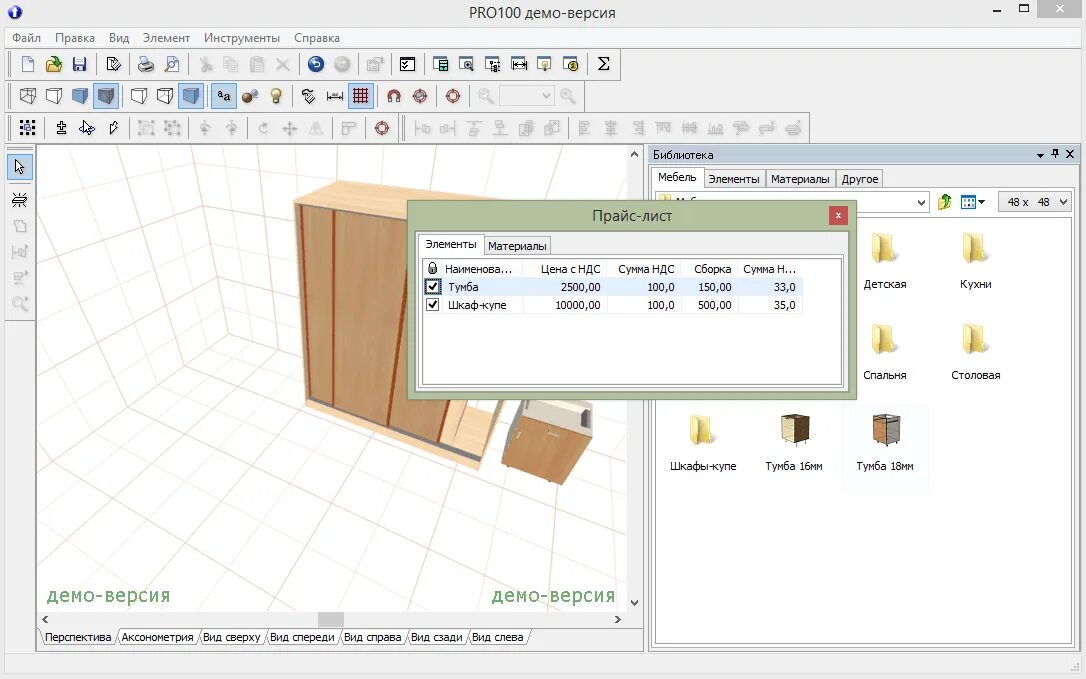Viewport: 1086px width, 679px height.
Task: Select the Элементы tab in price list
Action: point(451,244)
